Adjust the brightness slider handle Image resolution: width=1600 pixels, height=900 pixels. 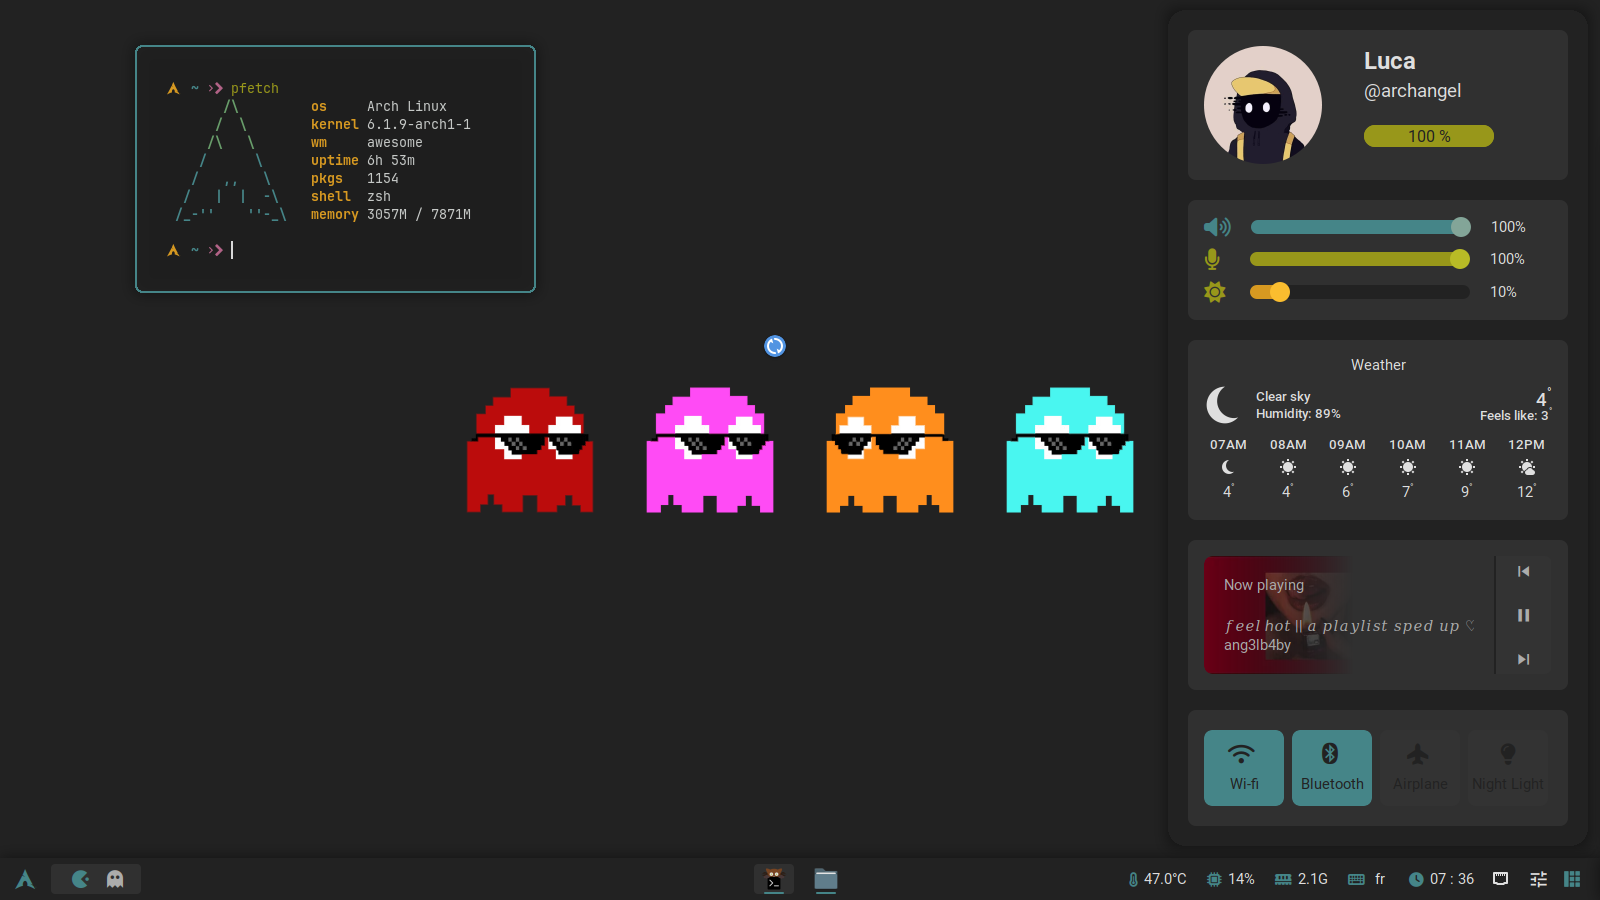pos(1280,292)
